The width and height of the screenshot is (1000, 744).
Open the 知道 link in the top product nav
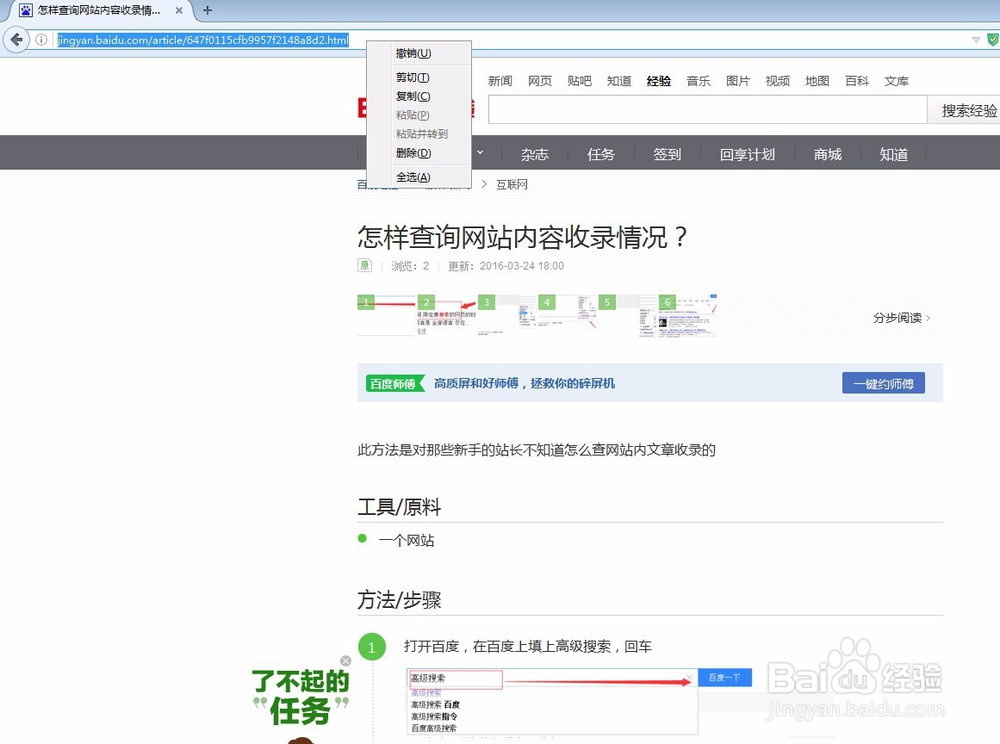tap(619, 81)
